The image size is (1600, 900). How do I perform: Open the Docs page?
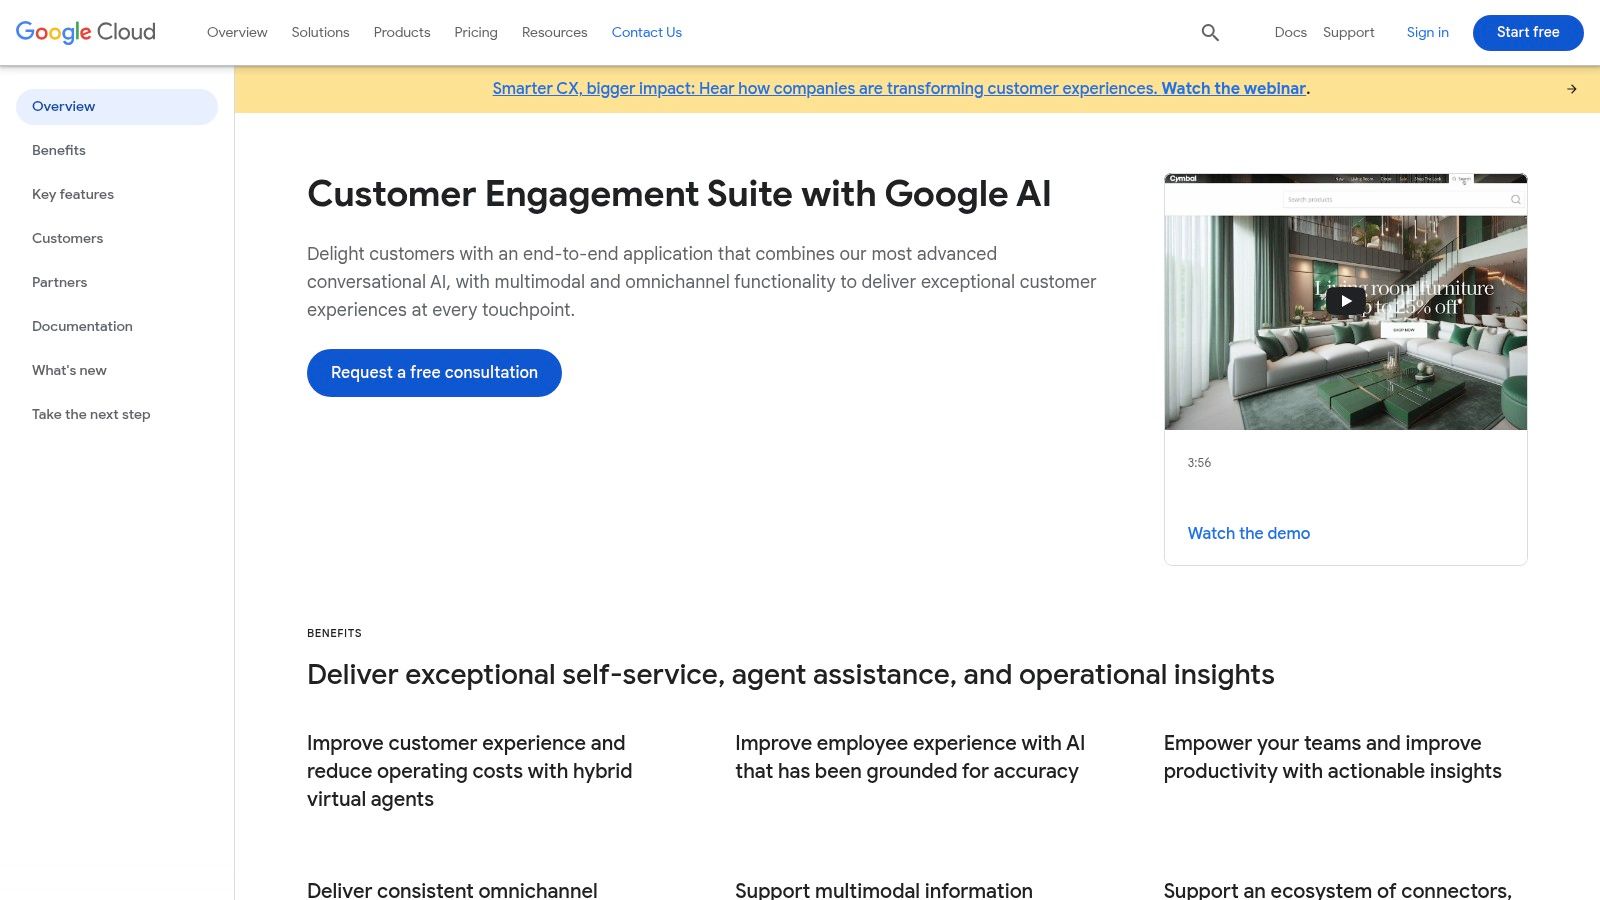[x=1290, y=32]
